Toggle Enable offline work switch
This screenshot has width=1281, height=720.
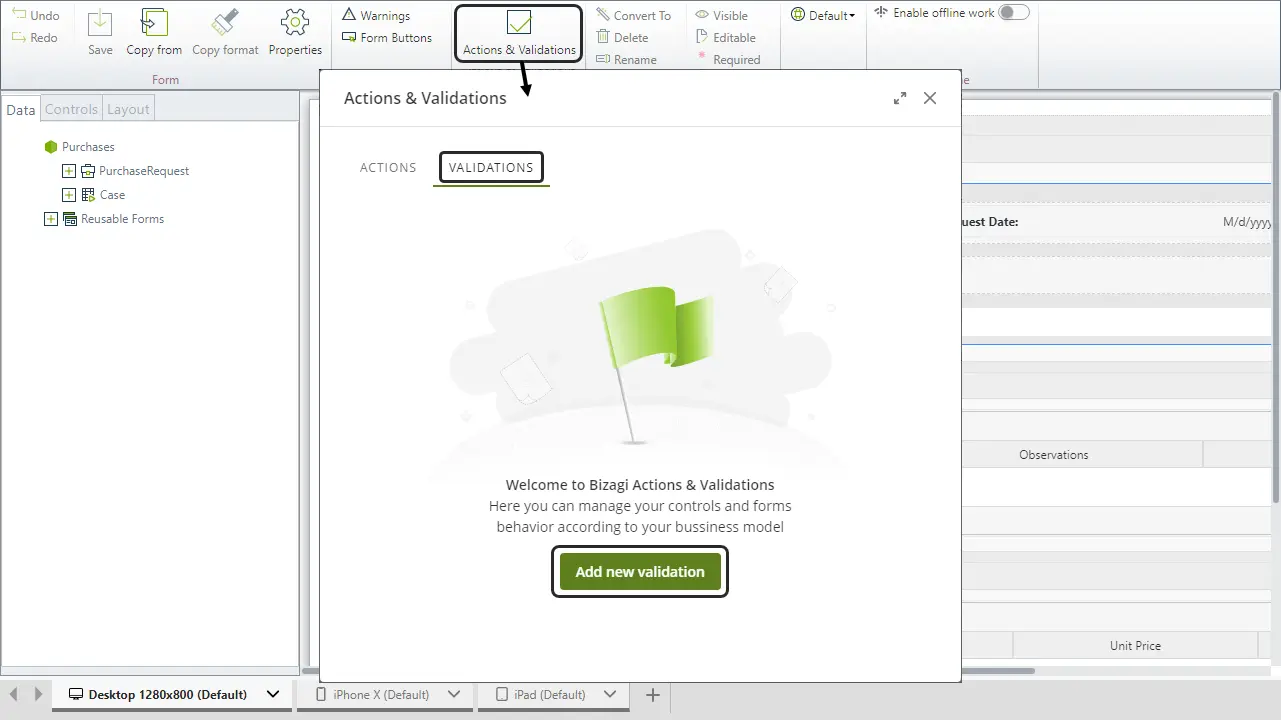point(1013,12)
